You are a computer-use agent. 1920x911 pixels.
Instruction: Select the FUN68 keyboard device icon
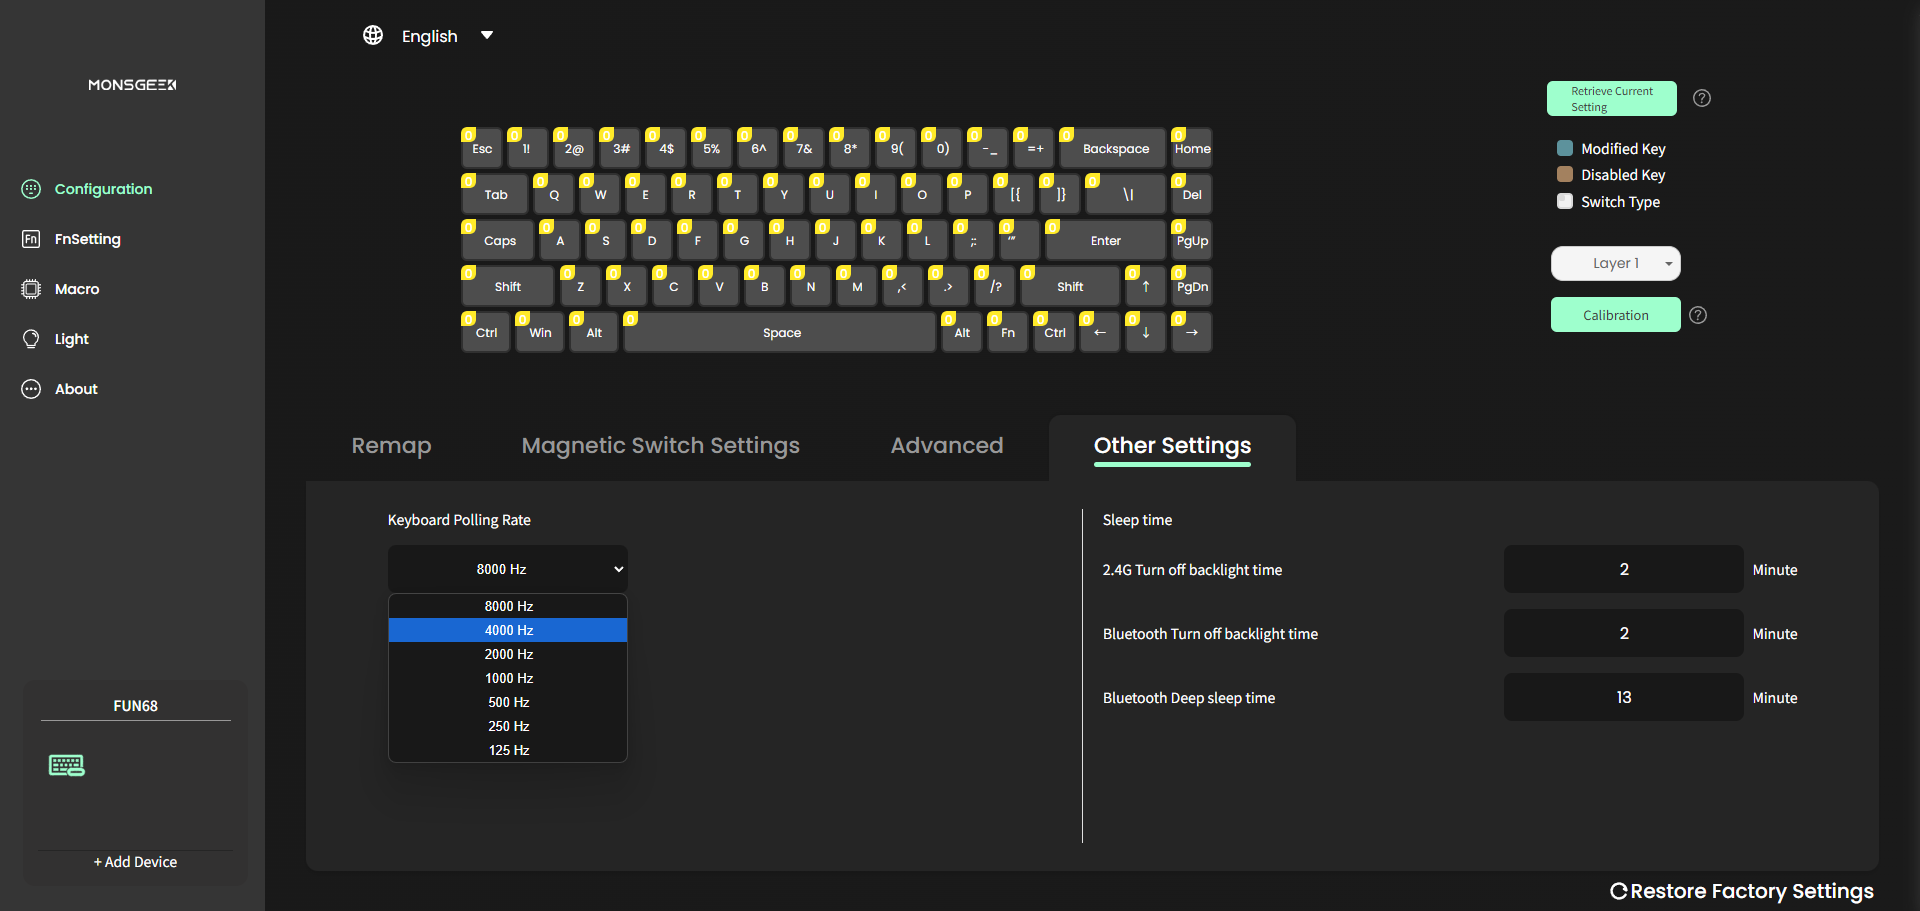click(x=67, y=766)
